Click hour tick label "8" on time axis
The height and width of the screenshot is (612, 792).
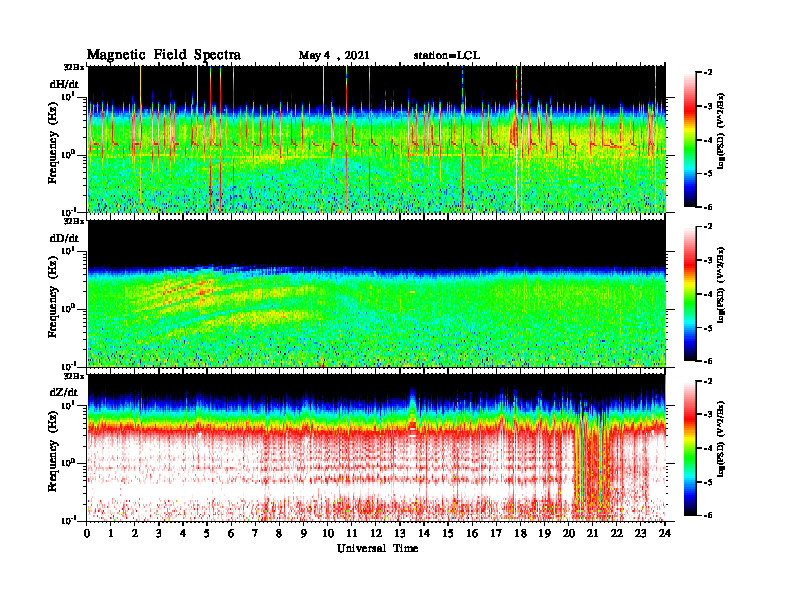279,534
